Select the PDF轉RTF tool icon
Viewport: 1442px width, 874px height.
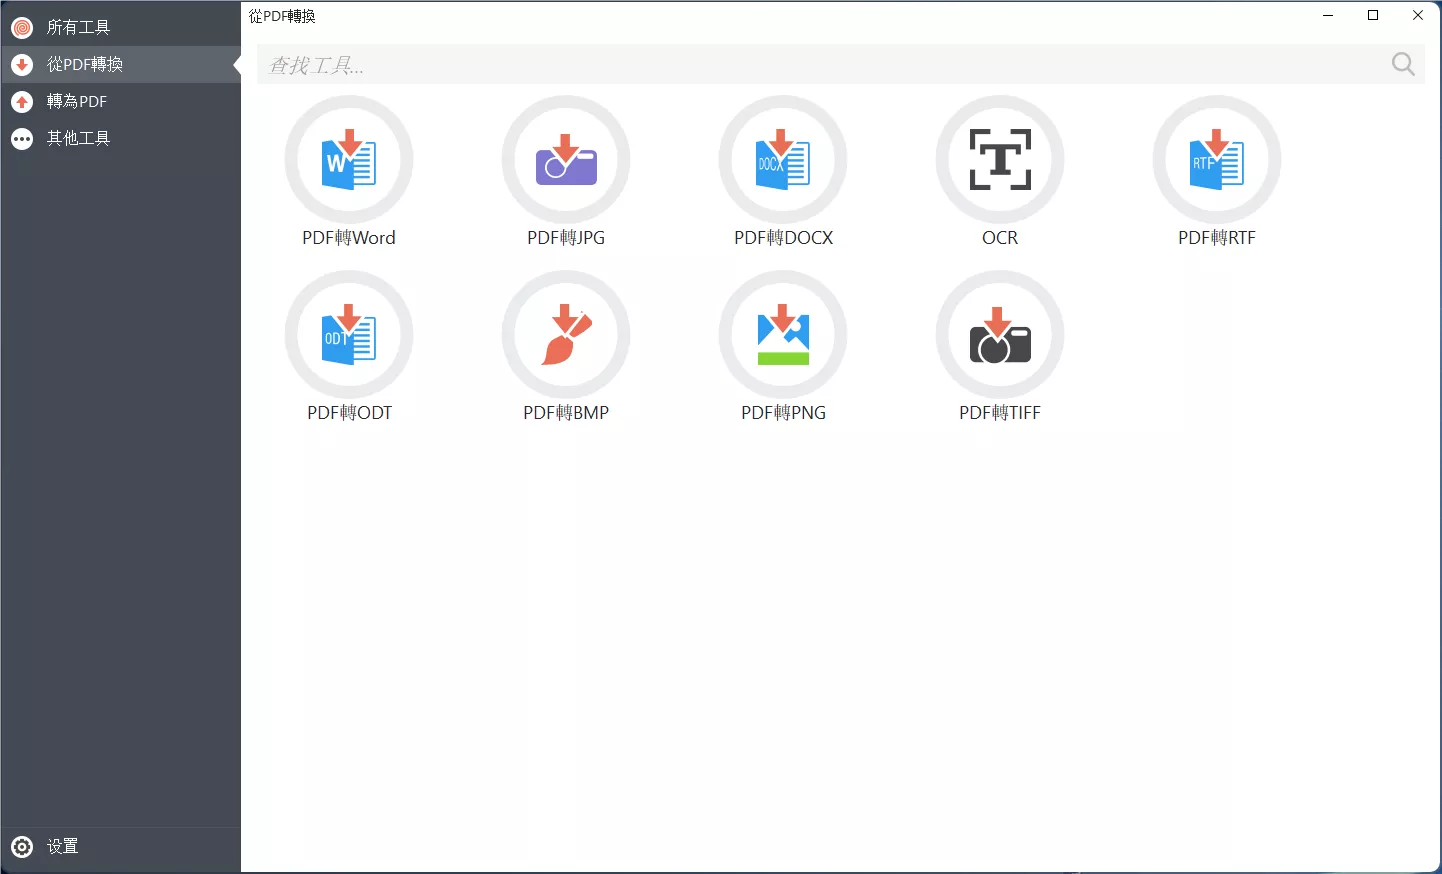click(x=1217, y=159)
